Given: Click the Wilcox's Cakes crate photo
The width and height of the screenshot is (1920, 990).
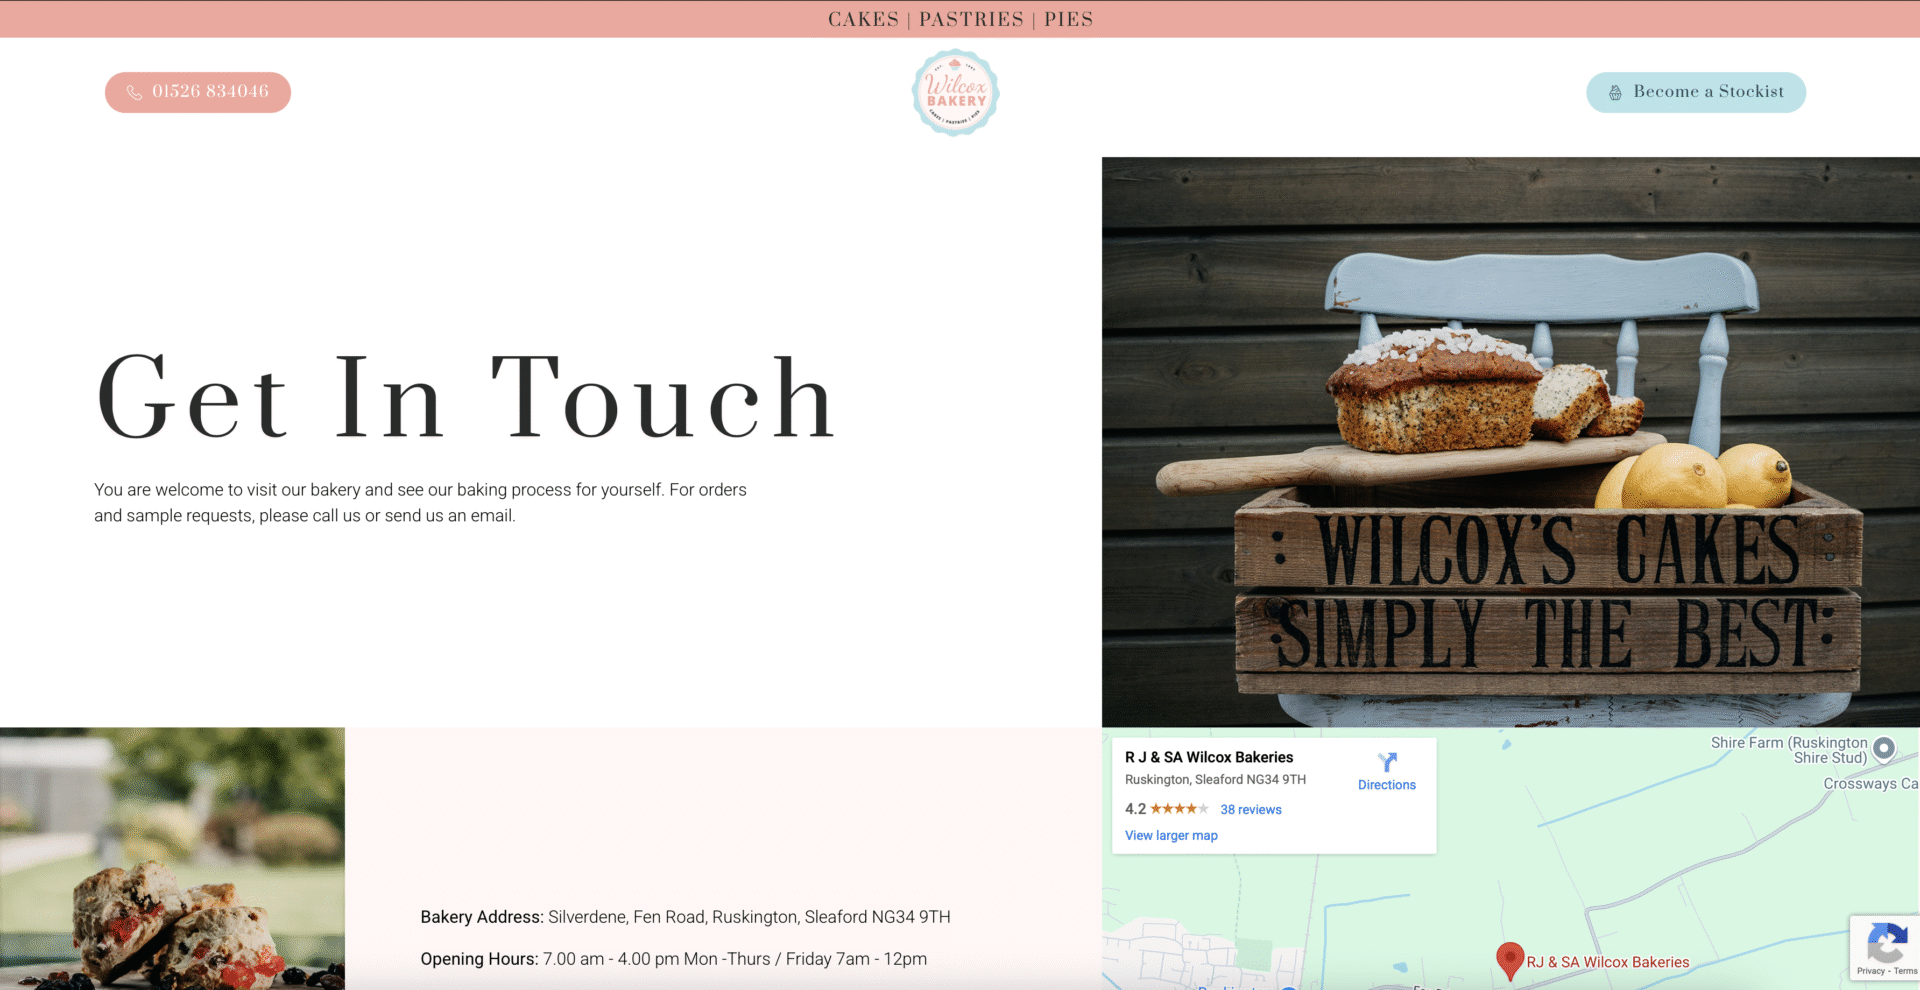Looking at the screenshot, I should pos(1510,442).
